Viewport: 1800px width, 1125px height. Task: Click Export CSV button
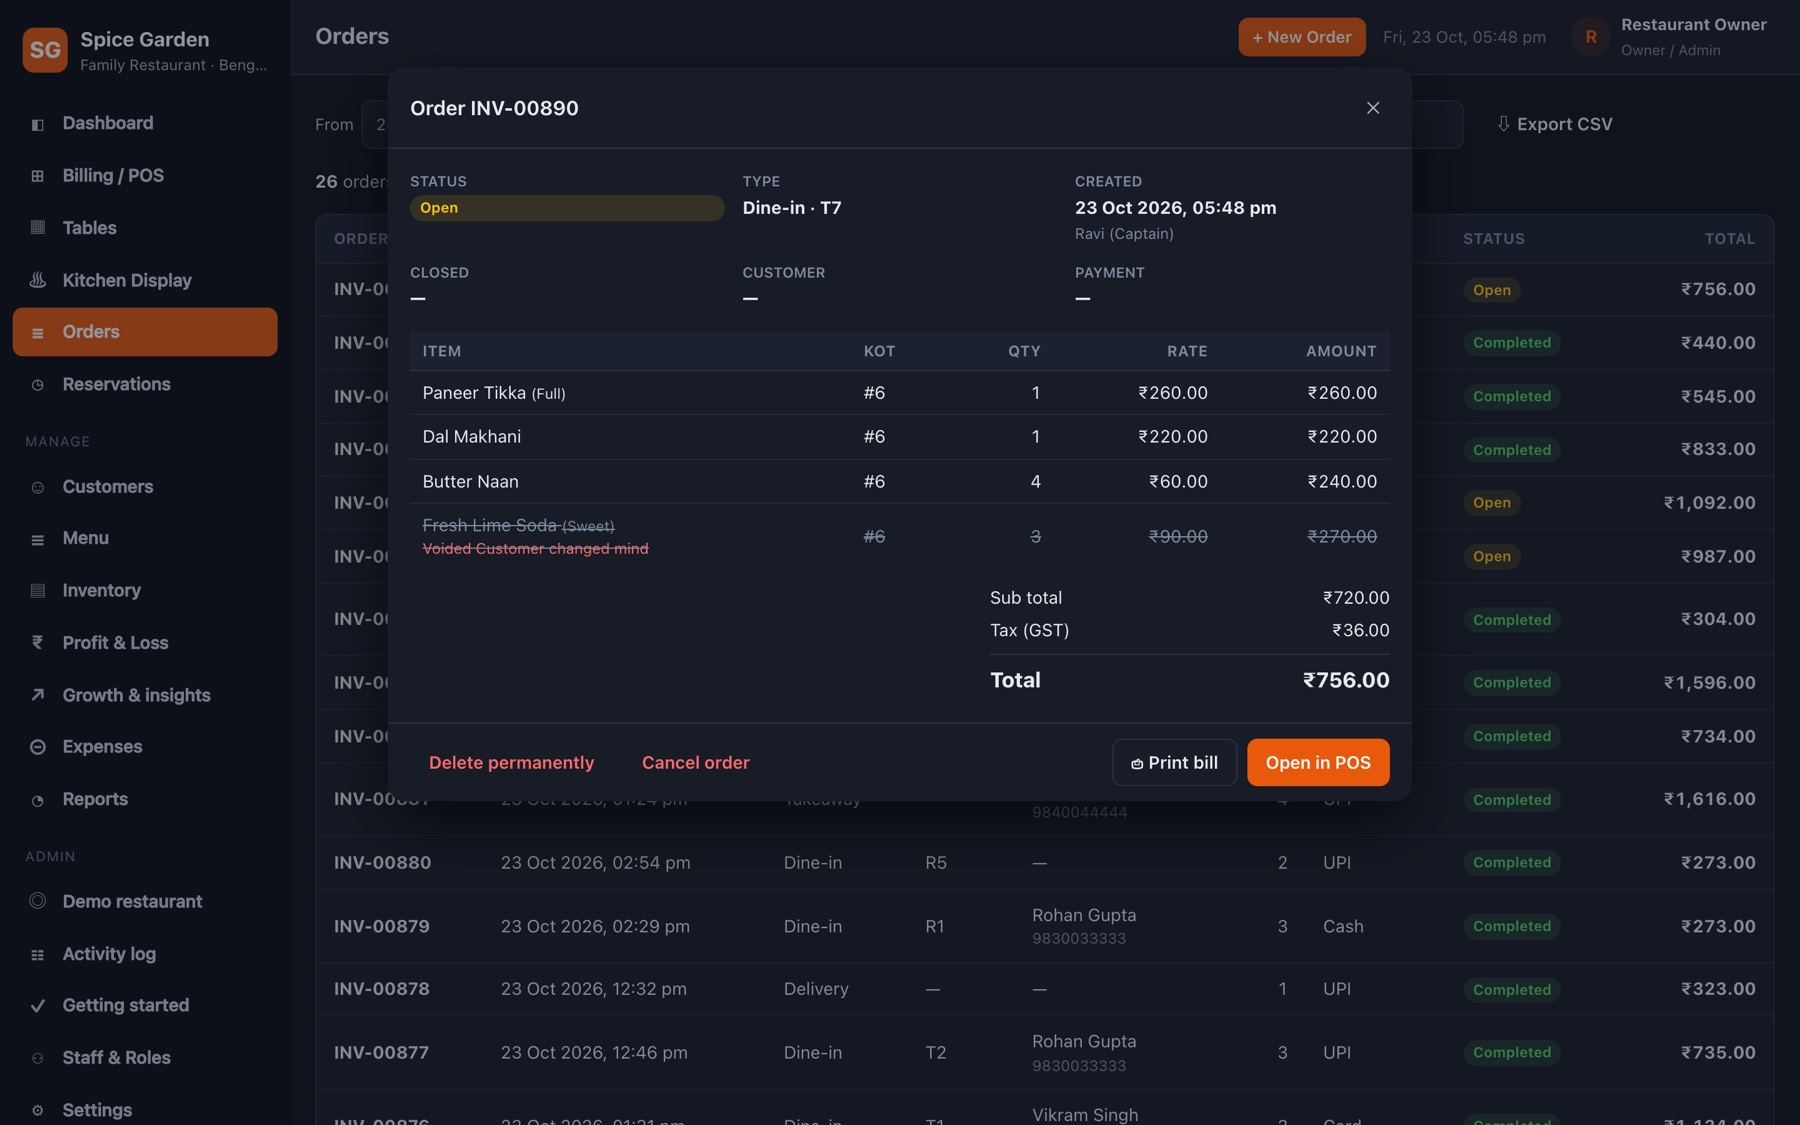point(1554,124)
